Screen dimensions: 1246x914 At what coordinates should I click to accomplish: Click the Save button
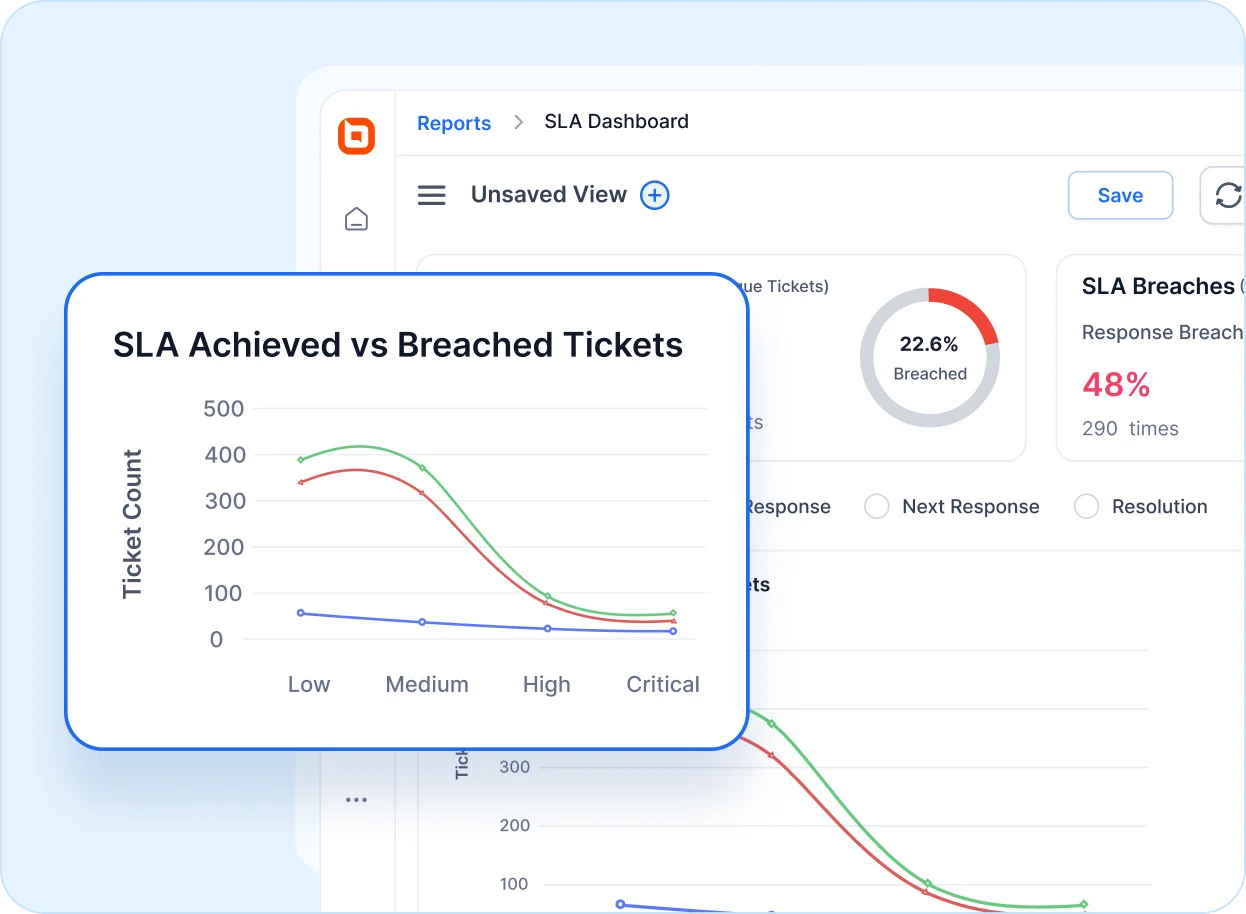1120,195
